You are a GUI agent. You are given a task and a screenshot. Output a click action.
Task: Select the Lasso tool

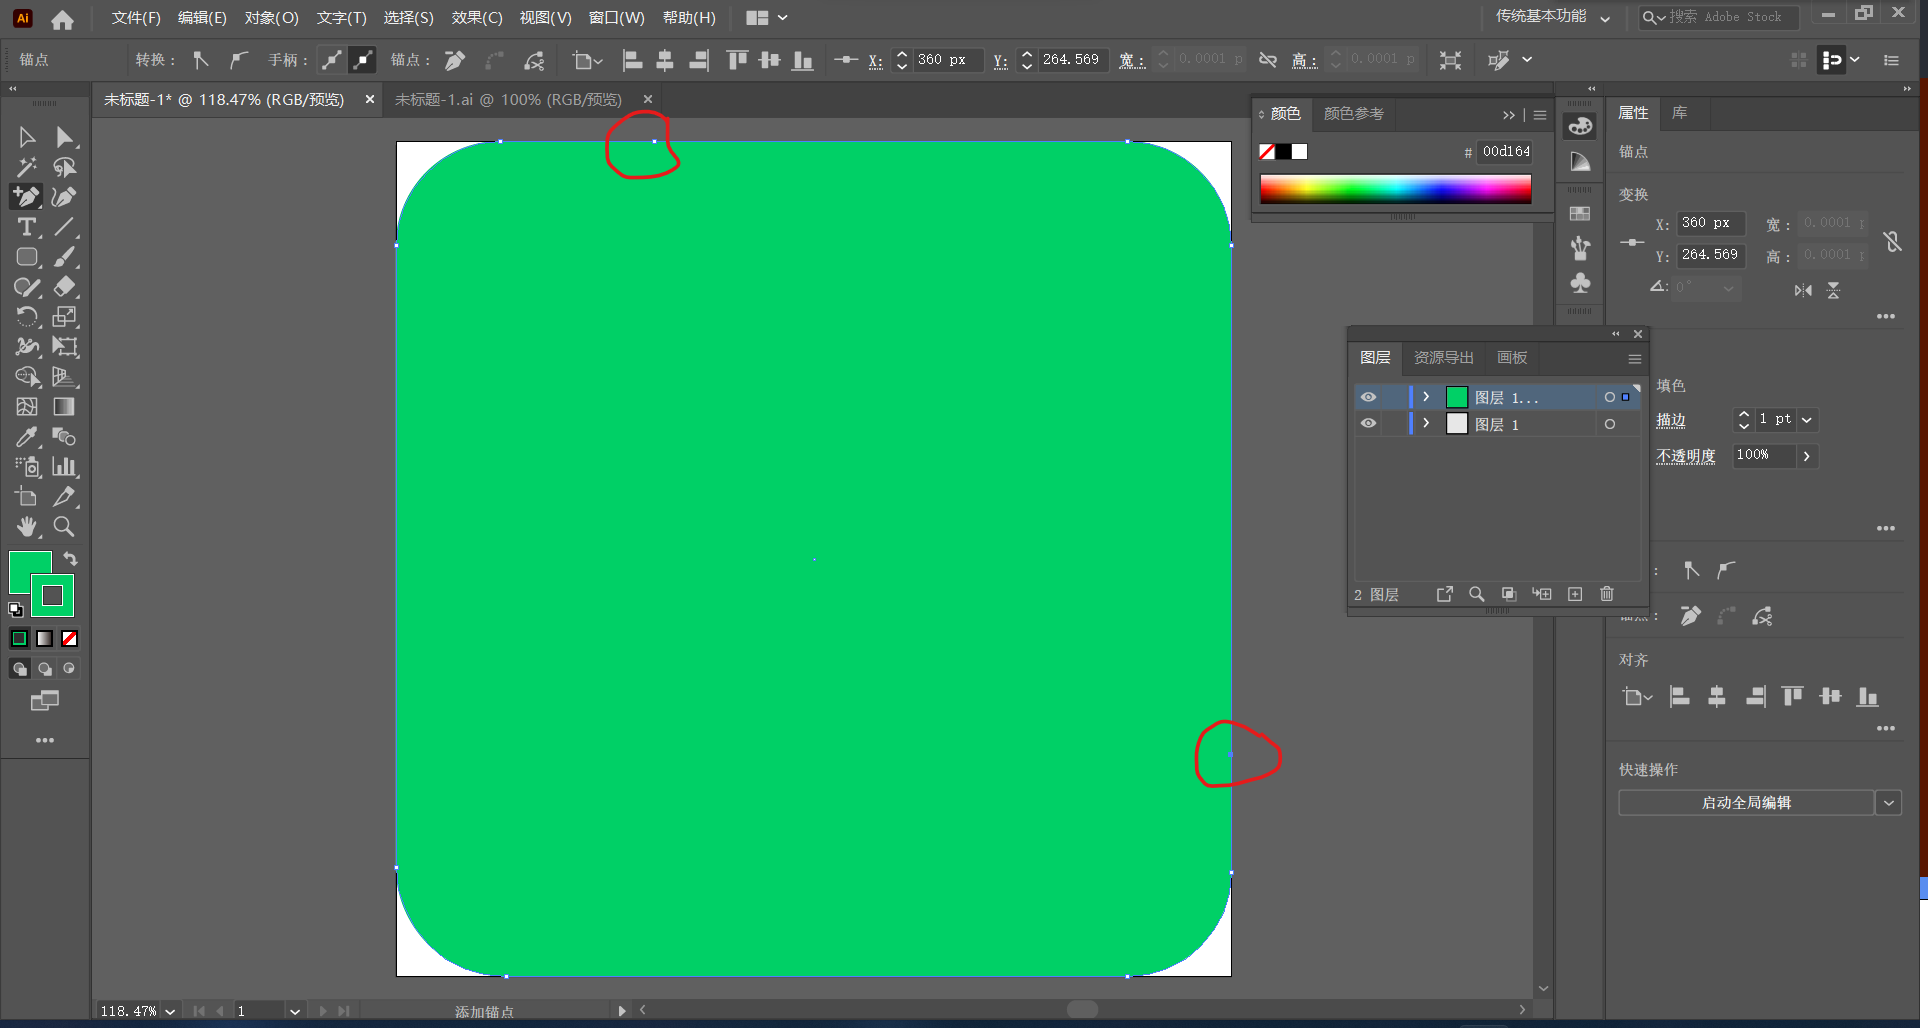pyautogui.click(x=65, y=167)
